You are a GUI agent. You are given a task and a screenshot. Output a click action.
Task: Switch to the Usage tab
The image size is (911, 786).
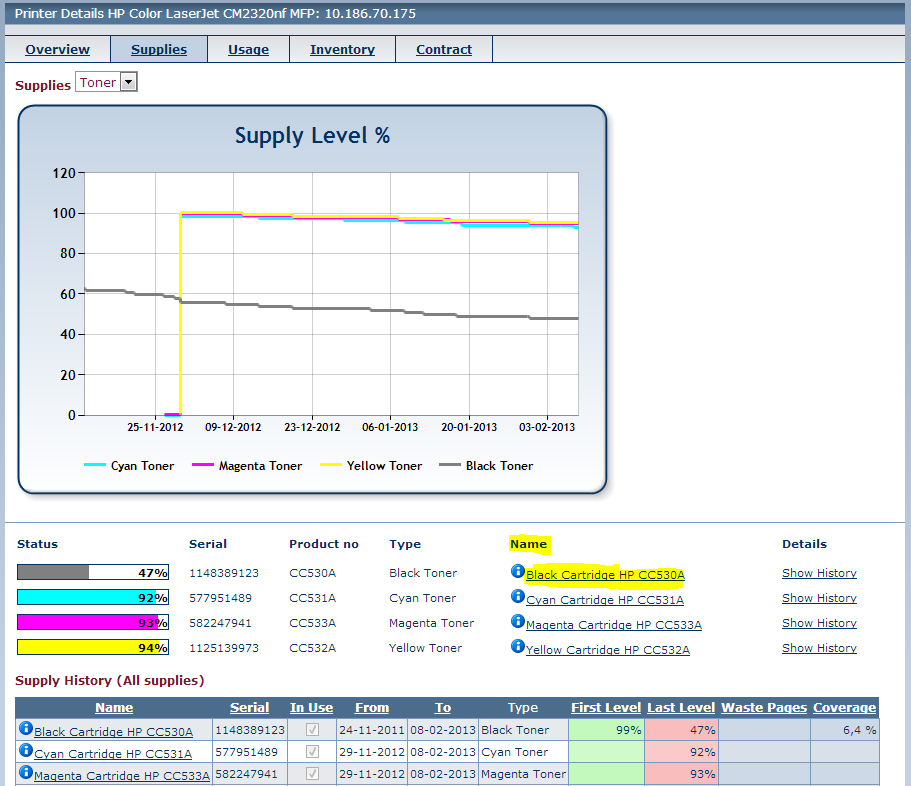(248, 50)
